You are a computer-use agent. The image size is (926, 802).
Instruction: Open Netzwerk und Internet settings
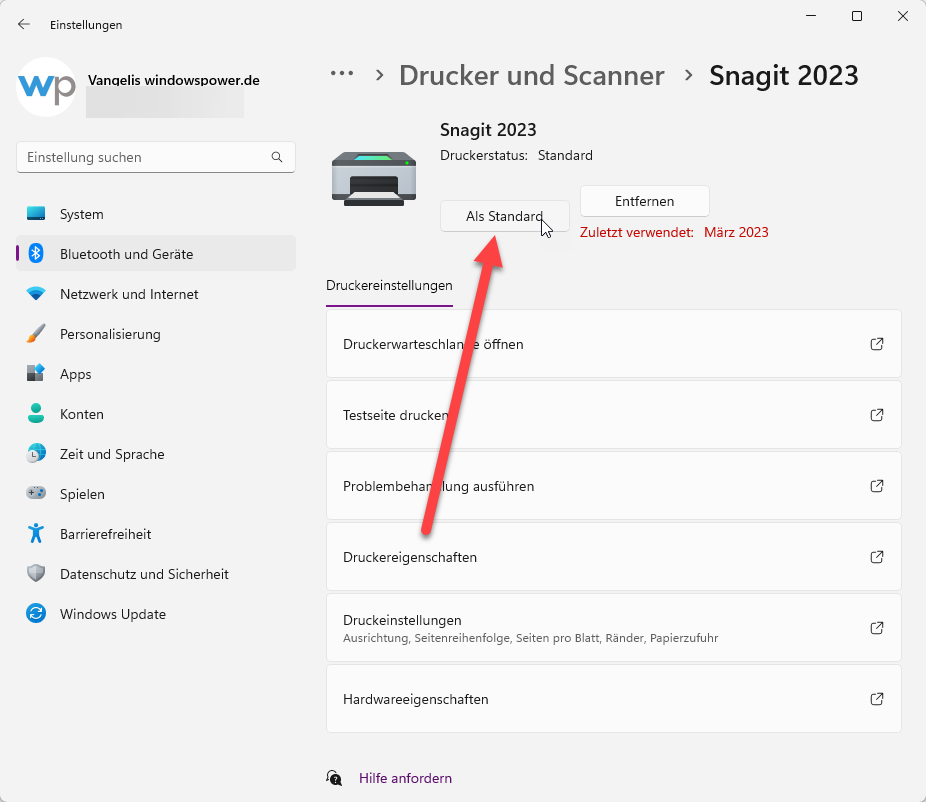click(156, 294)
